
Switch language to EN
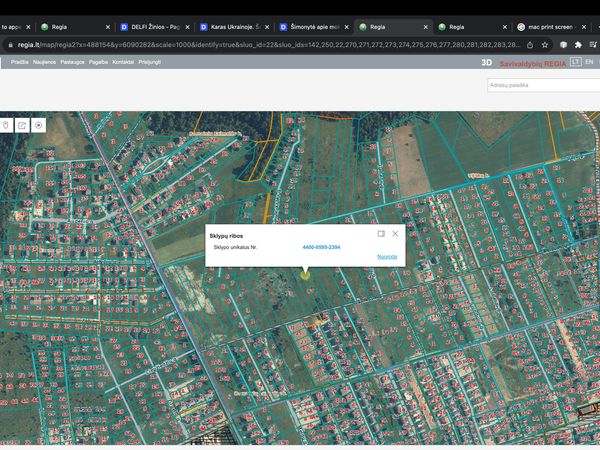[589, 62]
